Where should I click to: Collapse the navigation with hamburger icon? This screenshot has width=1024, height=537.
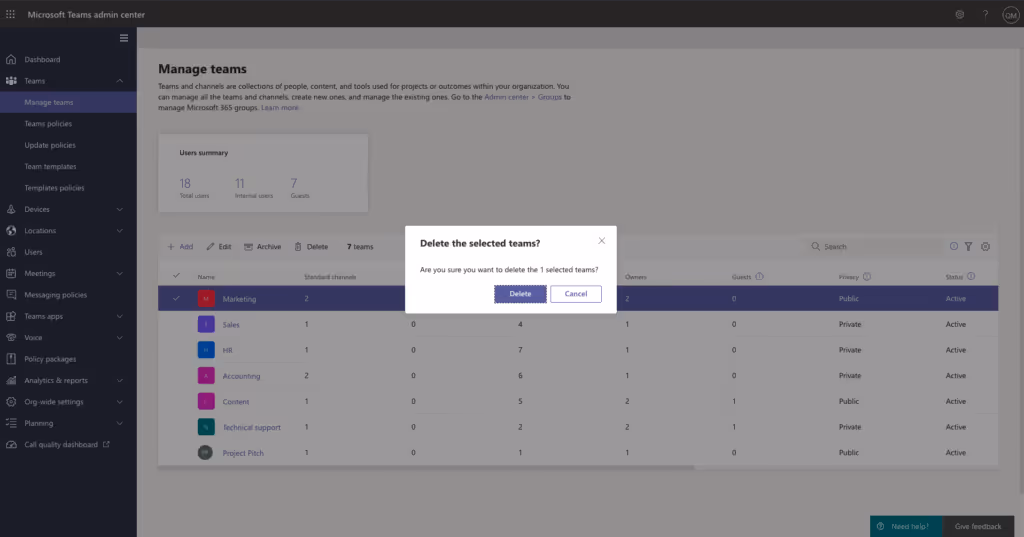(123, 38)
